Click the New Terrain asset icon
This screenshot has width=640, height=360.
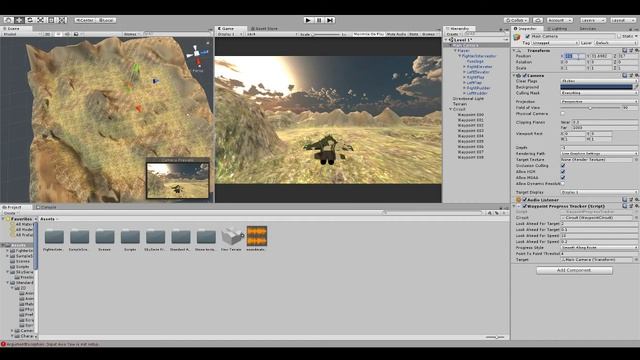click(x=231, y=236)
